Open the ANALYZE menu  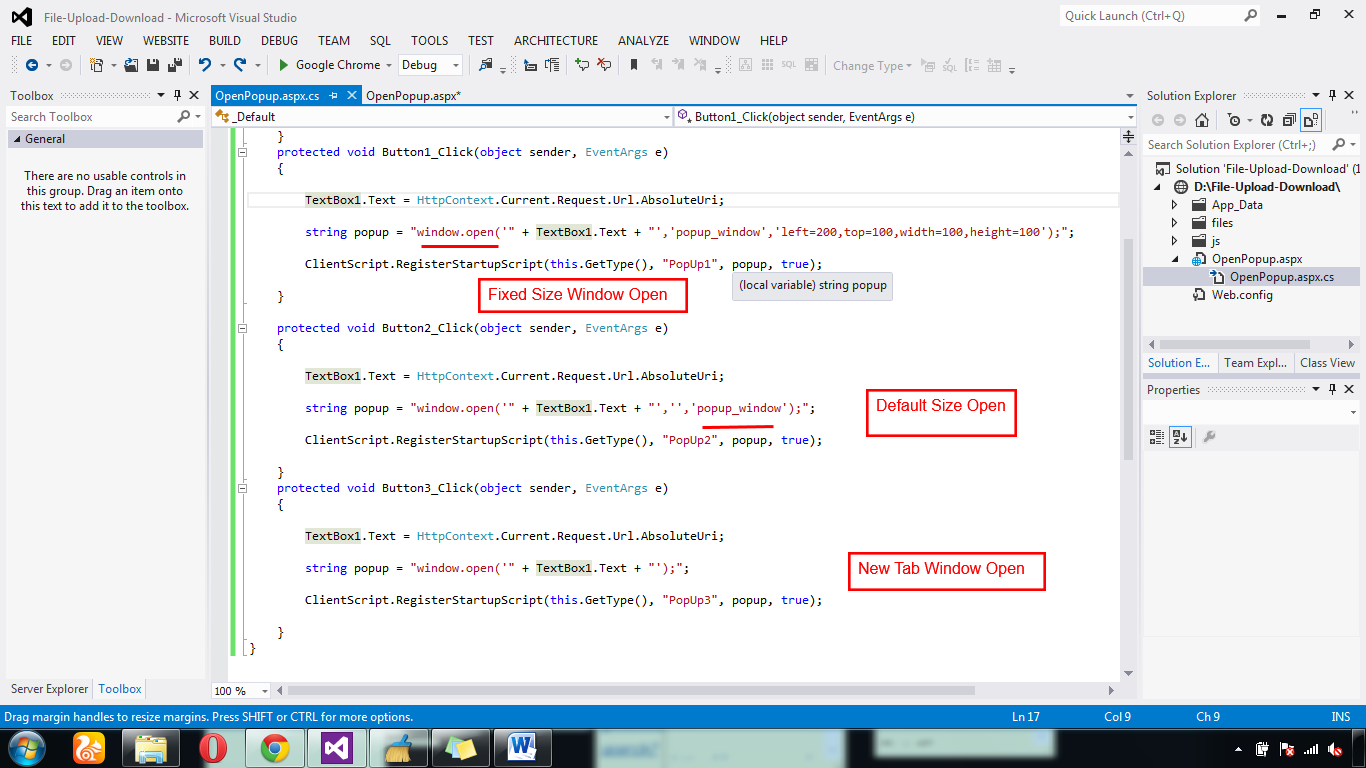(643, 40)
